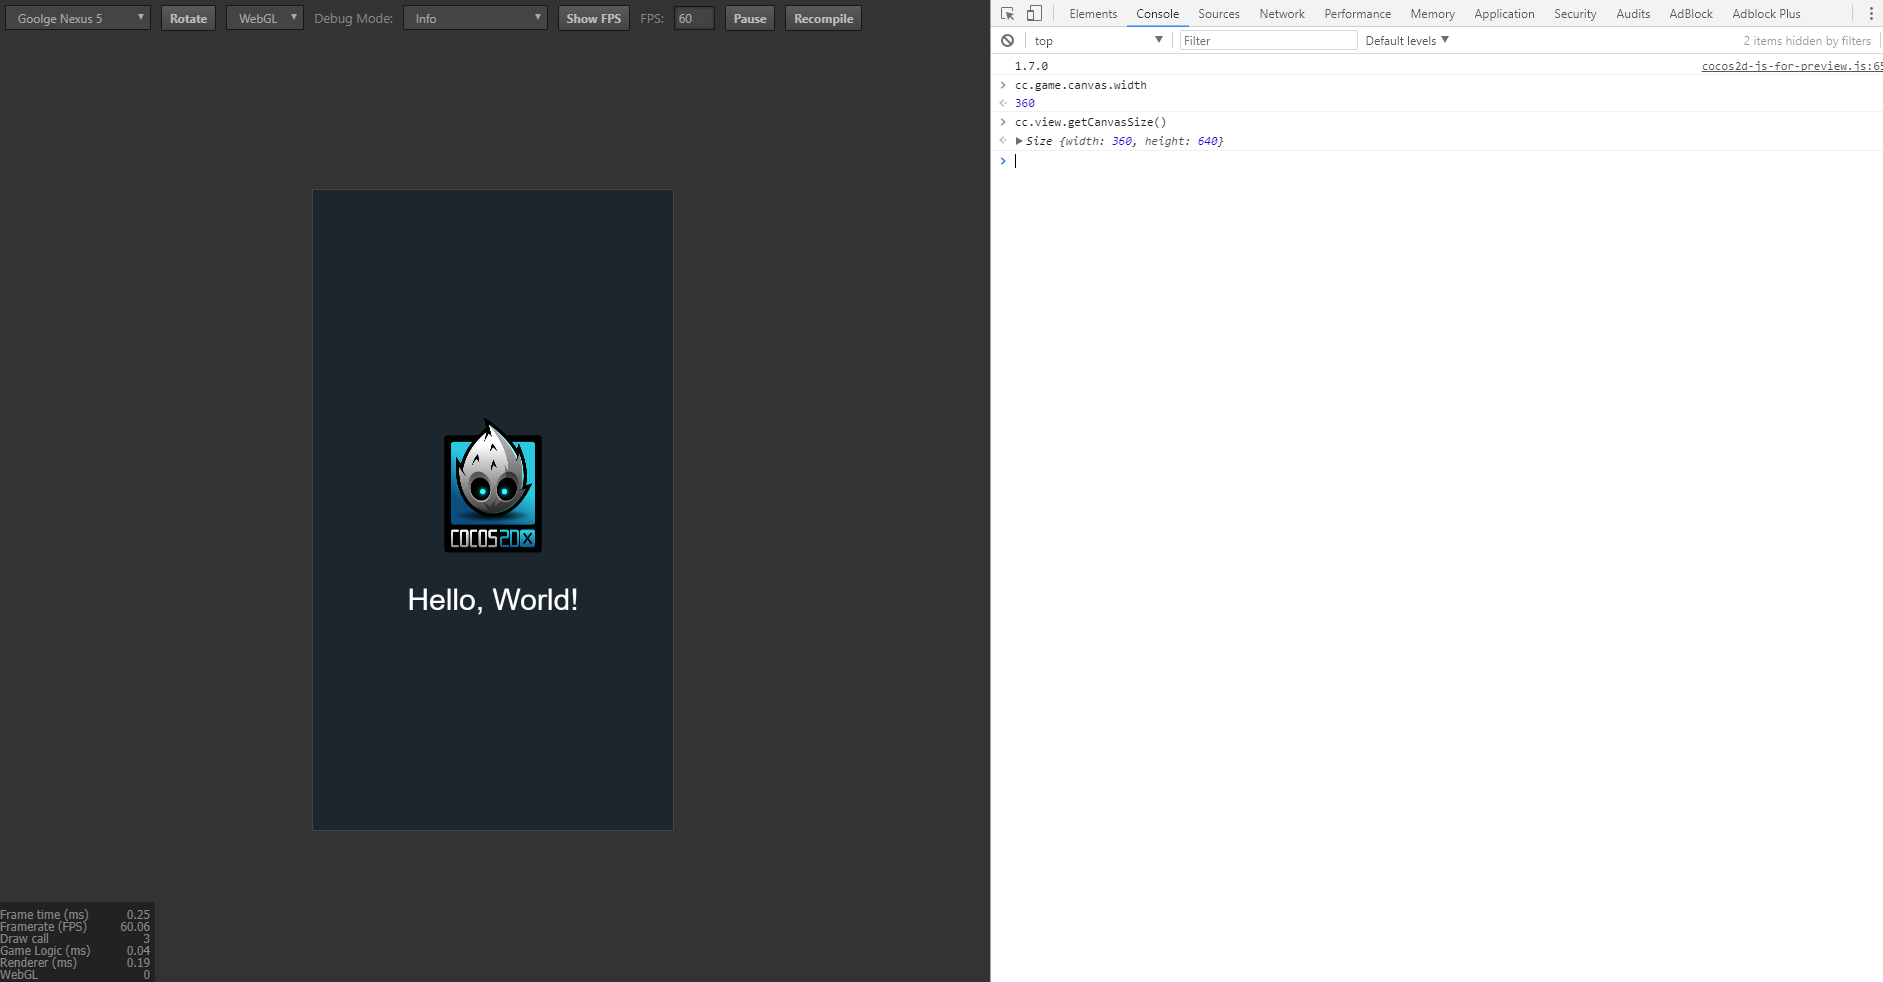
Task: Click the Renderer (ms) stat row
Action: (75, 963)
